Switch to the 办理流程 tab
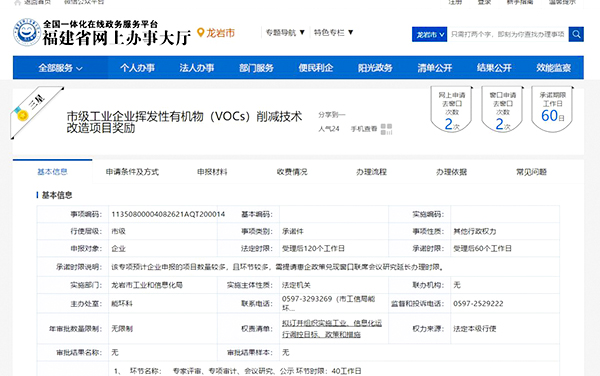 click(x=372, y=172)
